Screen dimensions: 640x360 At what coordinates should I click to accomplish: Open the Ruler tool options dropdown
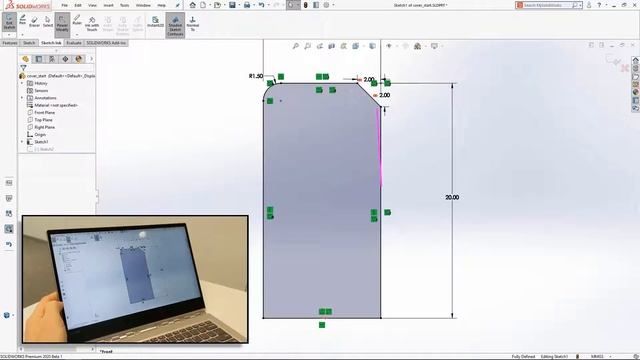pyautogui.click(x=77, y=35)
